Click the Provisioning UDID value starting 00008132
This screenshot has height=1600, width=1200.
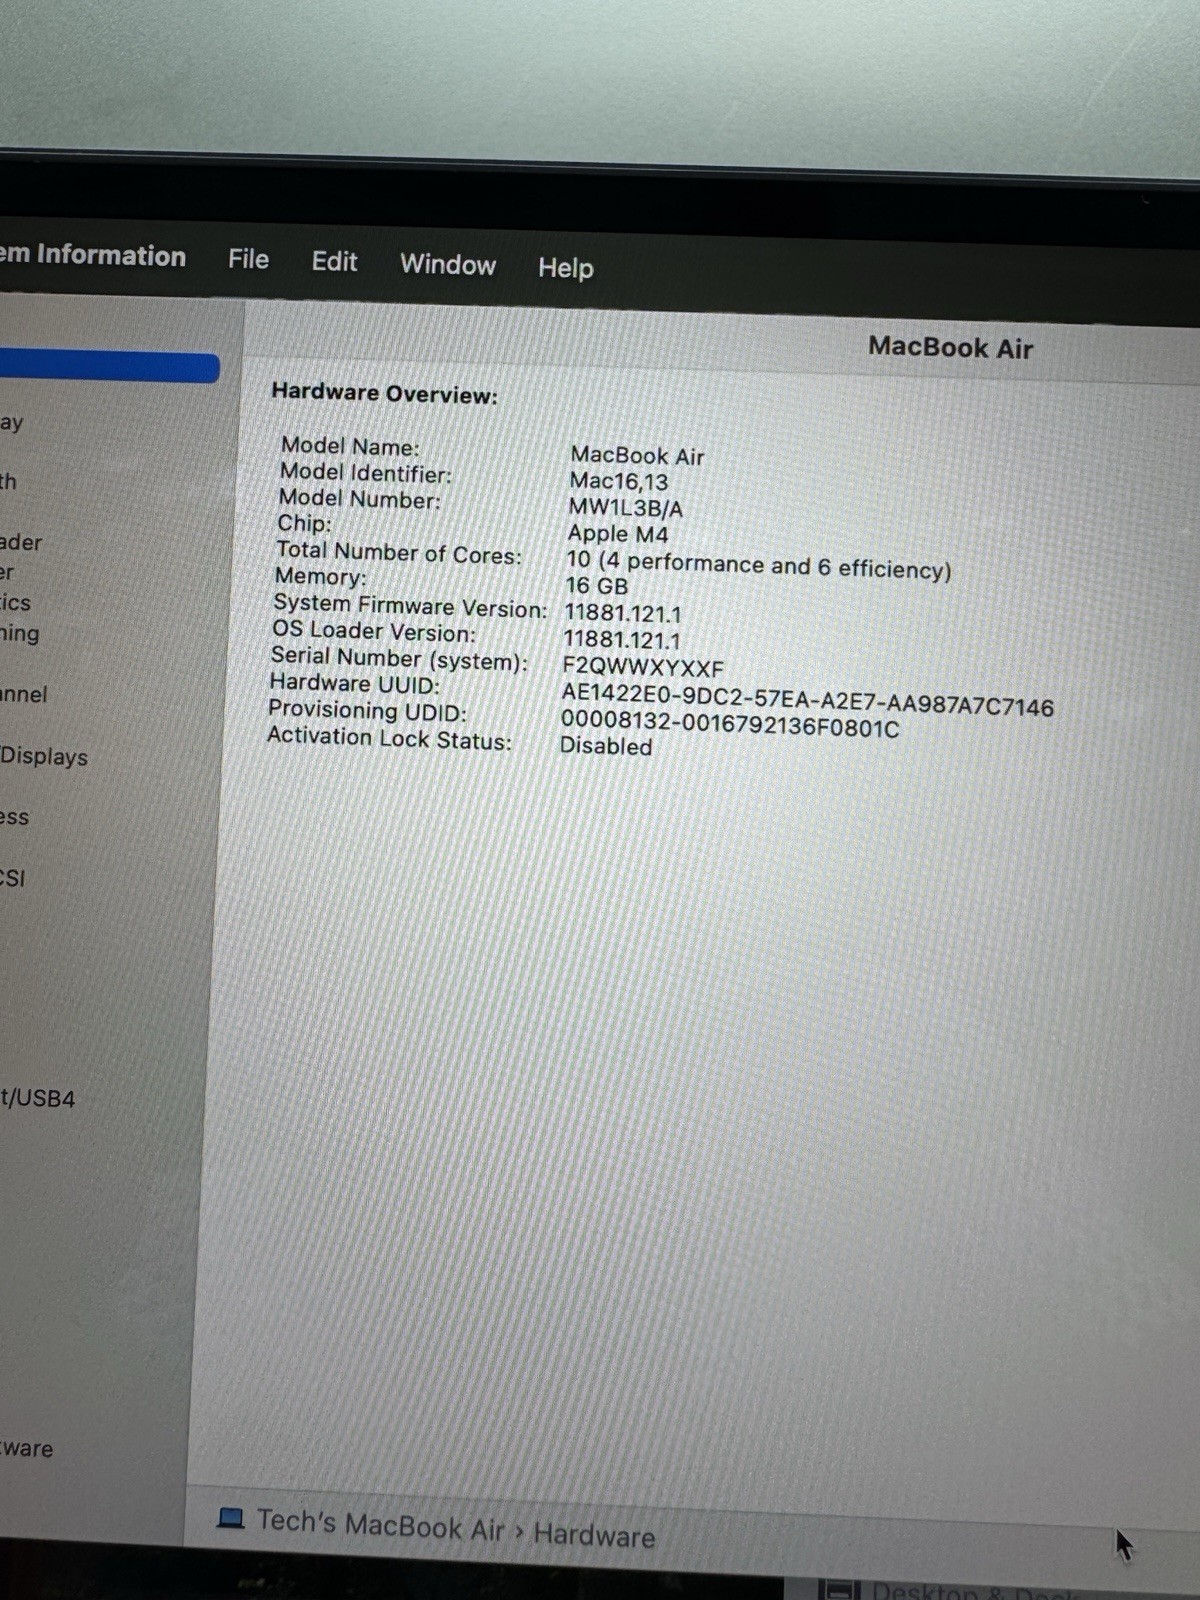pos(730,724)
